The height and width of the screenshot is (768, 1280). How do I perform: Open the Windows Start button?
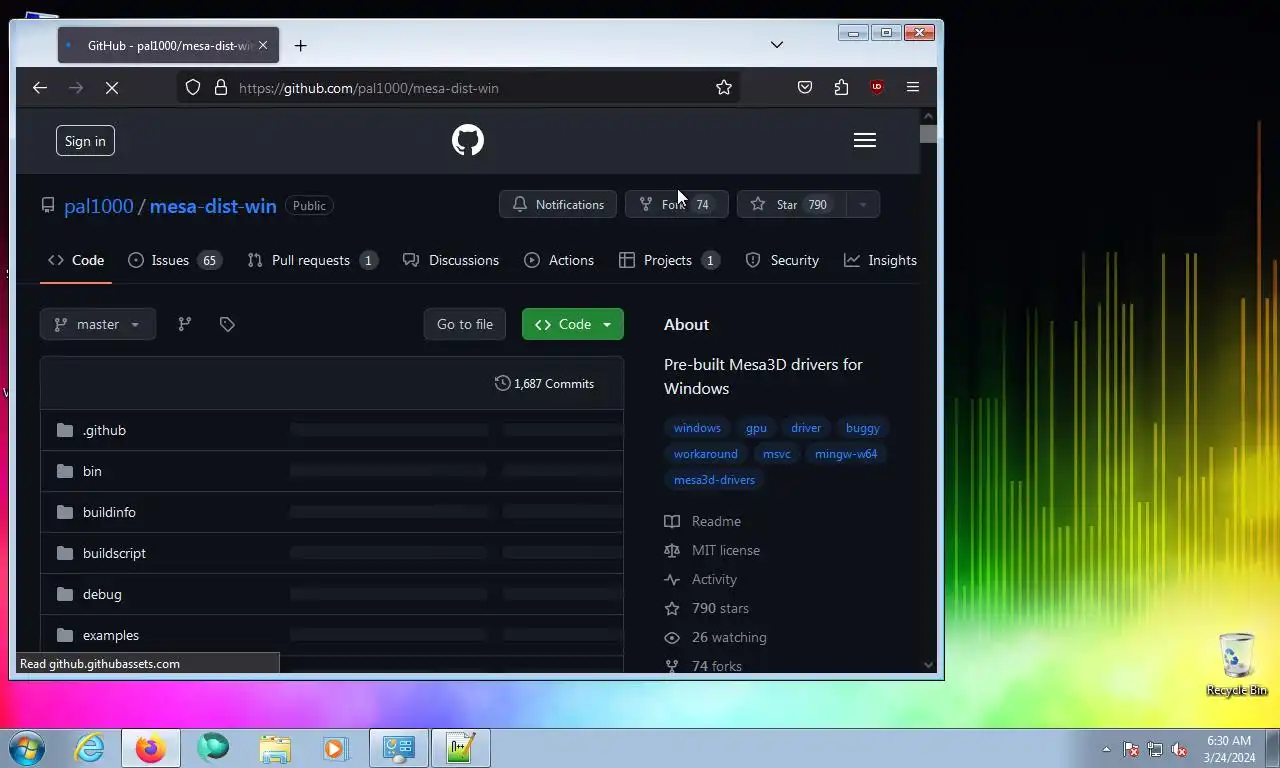click(x=27, y=748)
